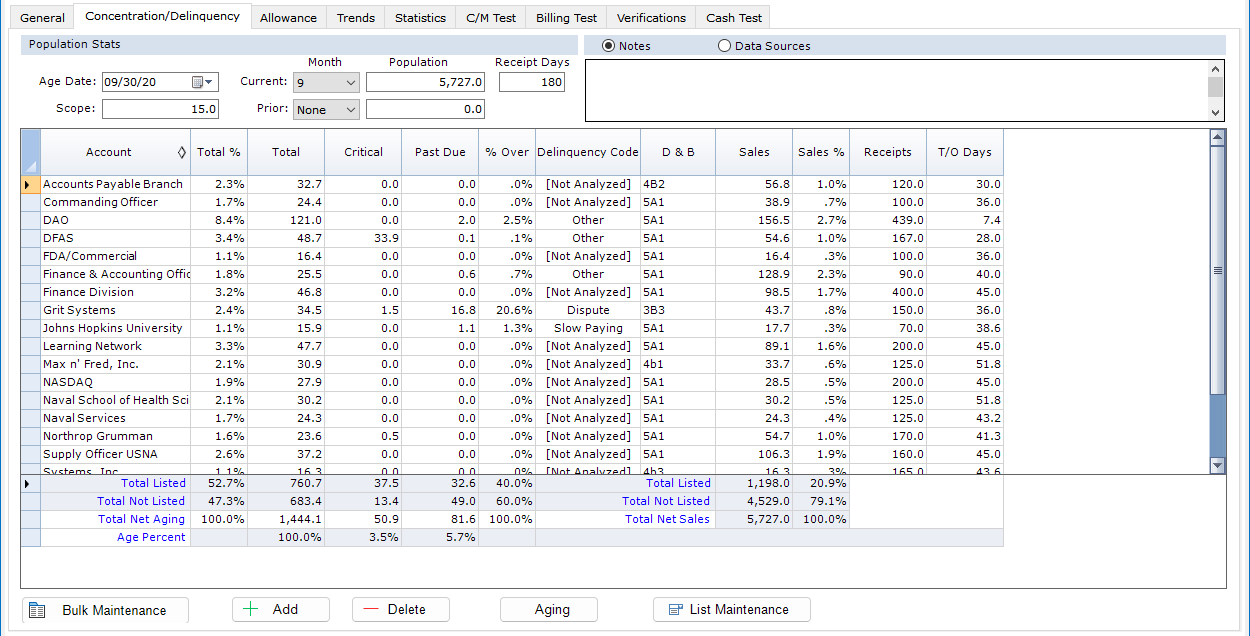
Task: Click the Receipt Days field
Action: pos(531,82)
